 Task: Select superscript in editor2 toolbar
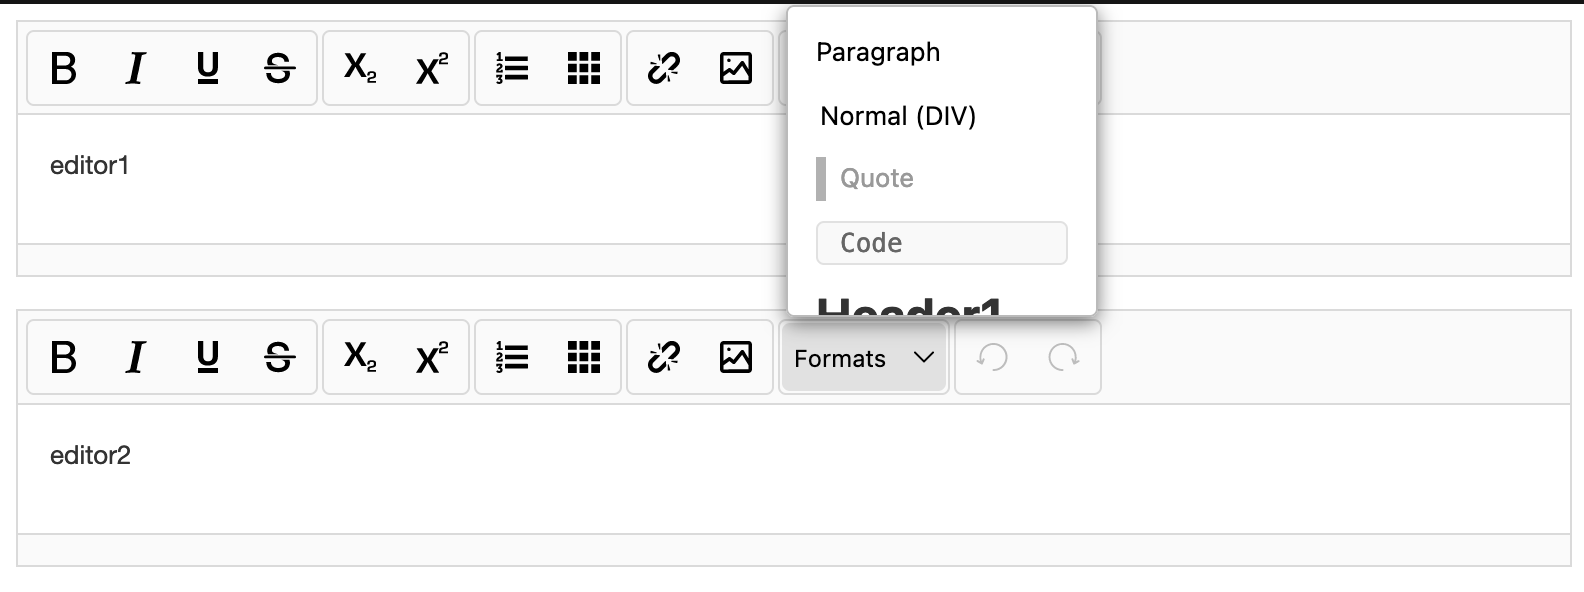click(430, 357)
